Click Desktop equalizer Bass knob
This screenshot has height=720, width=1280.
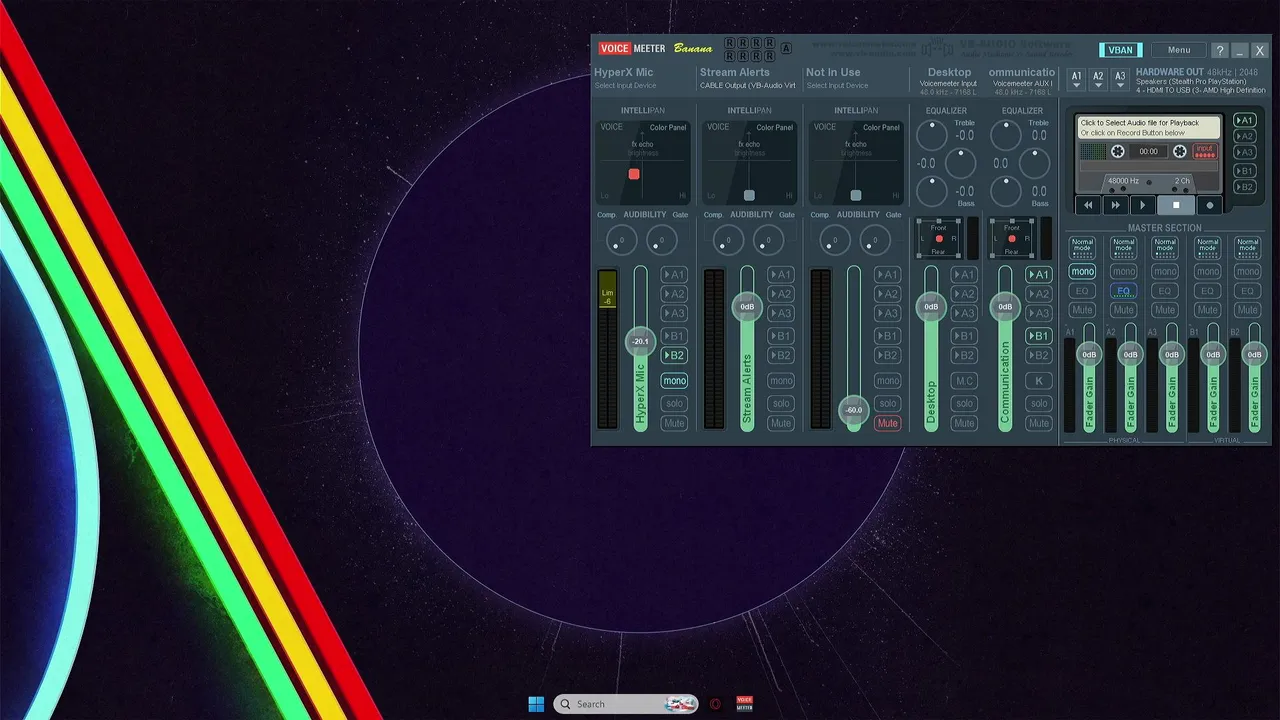932,189
